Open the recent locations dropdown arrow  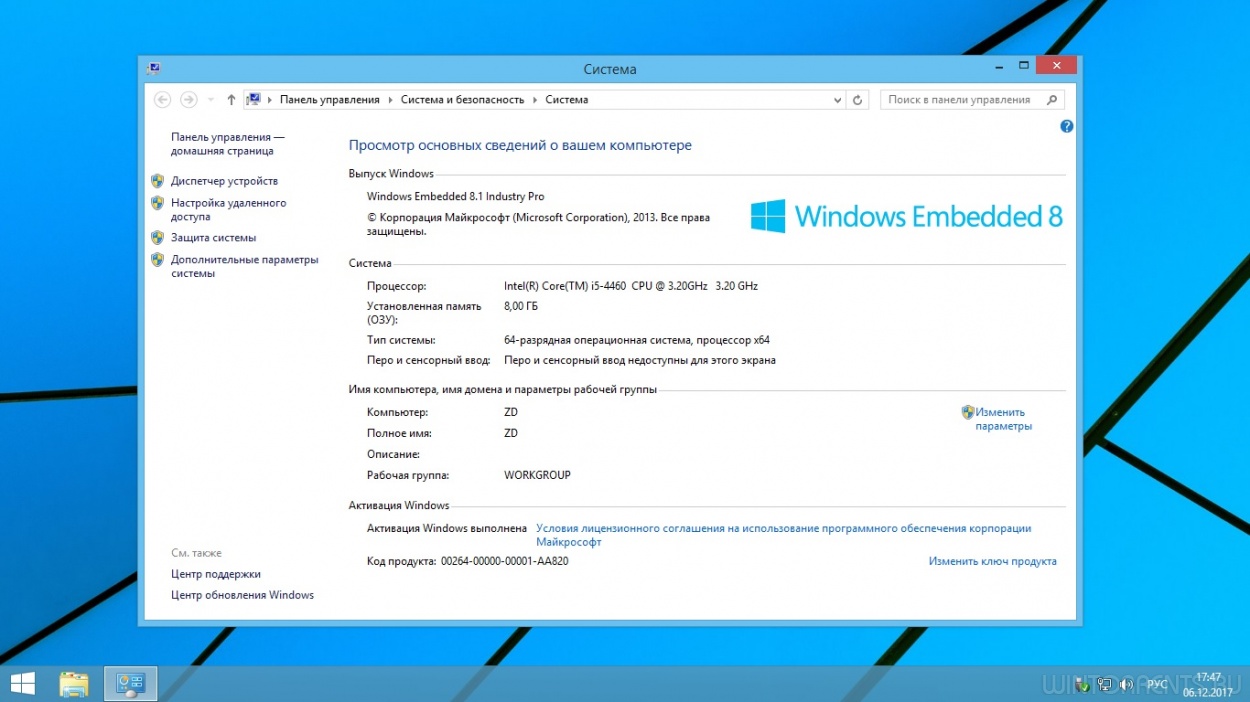point(211,100)
